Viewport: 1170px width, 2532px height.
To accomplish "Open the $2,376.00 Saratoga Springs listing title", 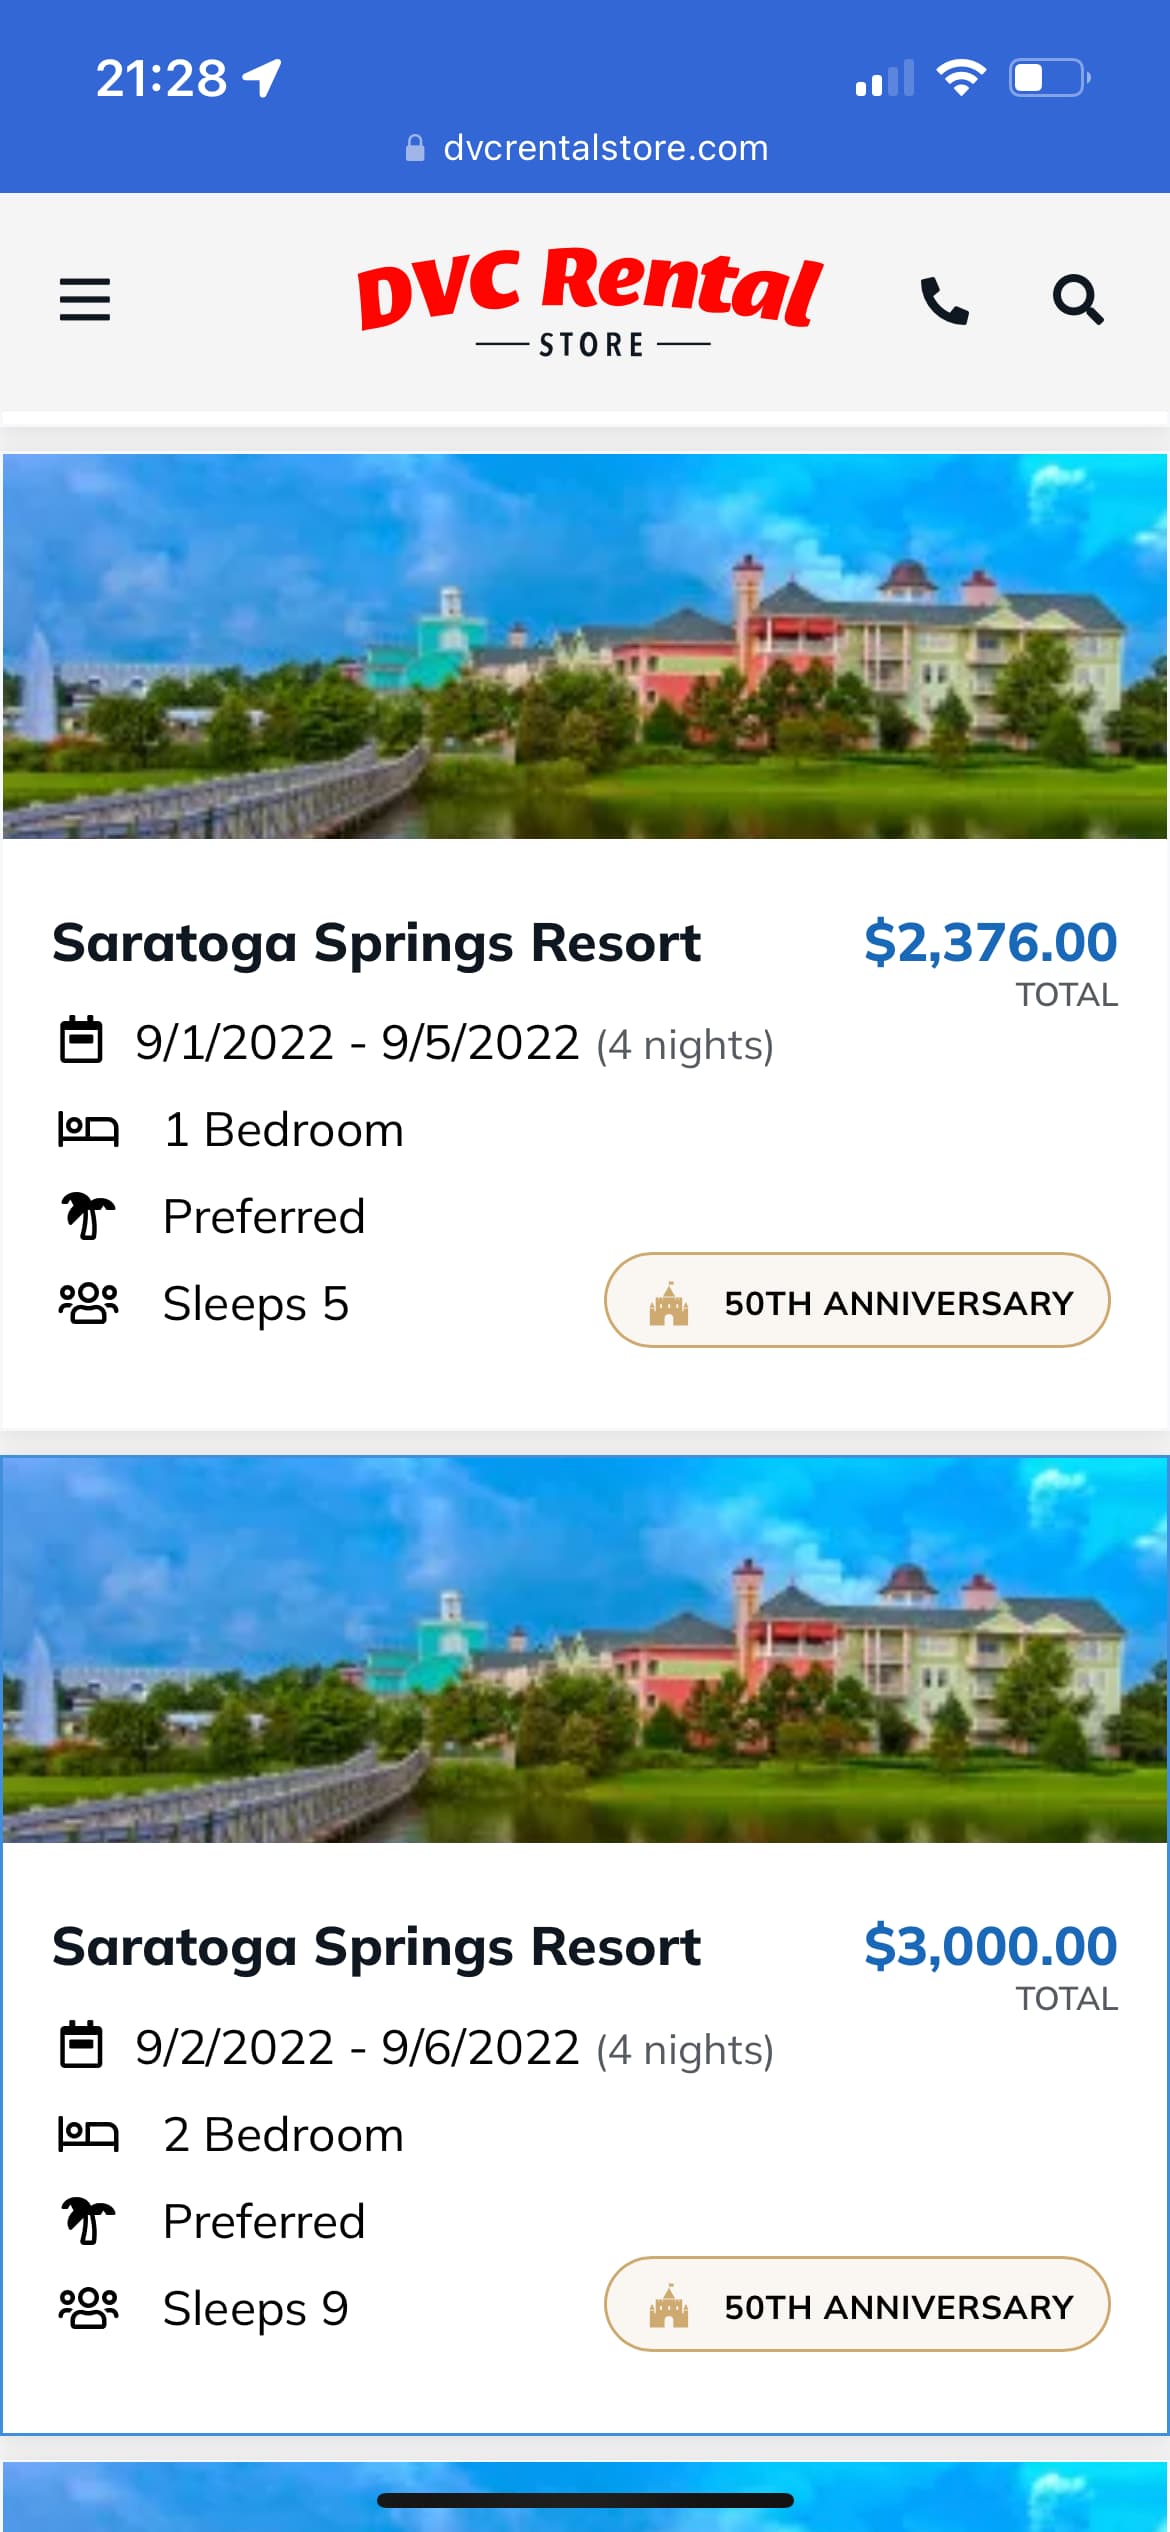I will coord(376,943).
